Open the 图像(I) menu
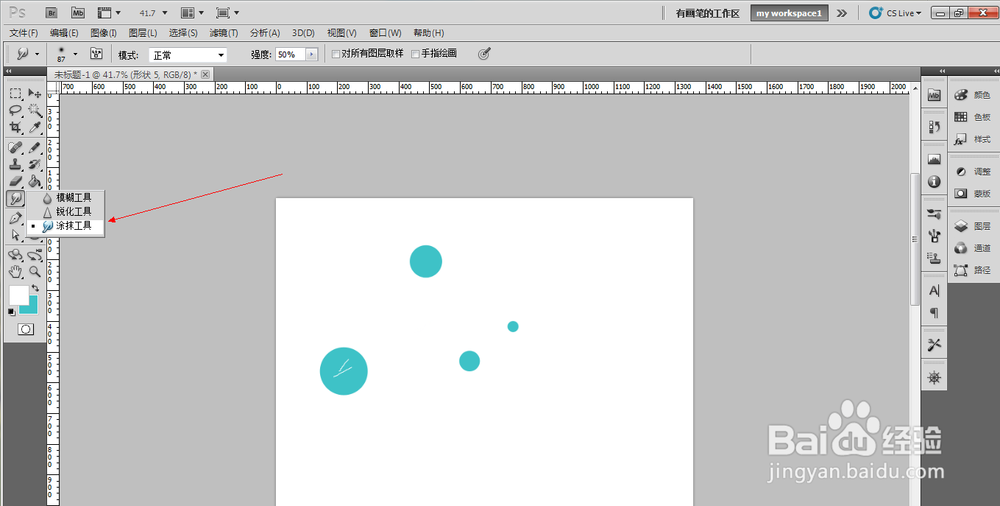Image resolution: width=1000 pixels, height=506 pixels. pos(103,33)
